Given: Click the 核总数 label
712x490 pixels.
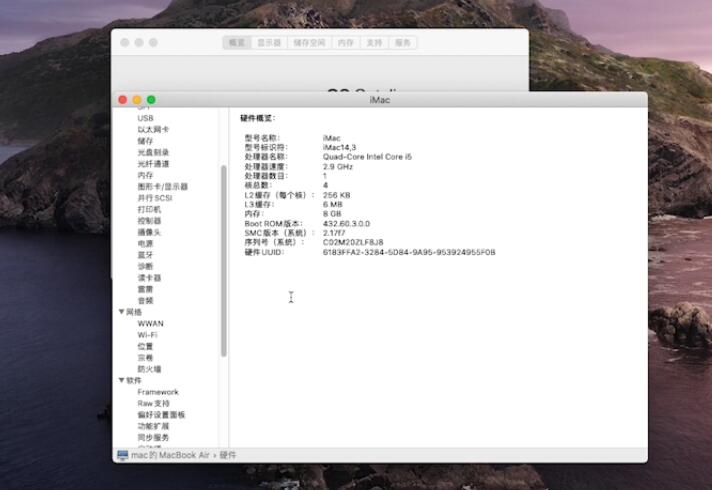Looking at the screenshot, I should coord(258,185).
